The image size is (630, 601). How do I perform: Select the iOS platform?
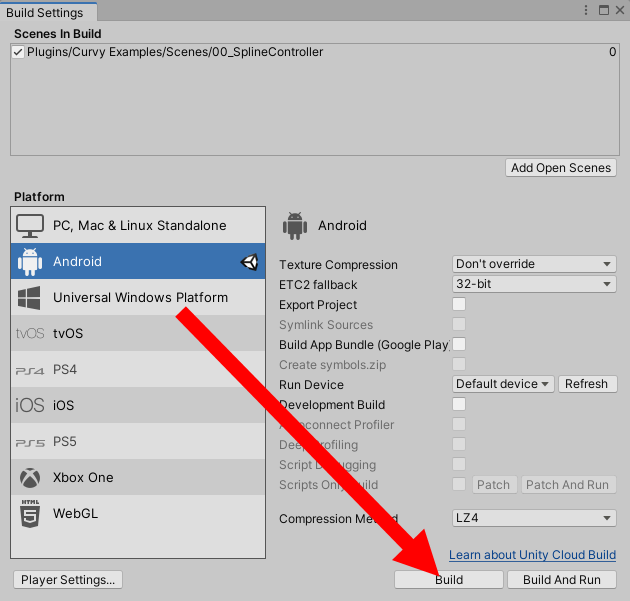pyautogui.click(x=138, y=405)
